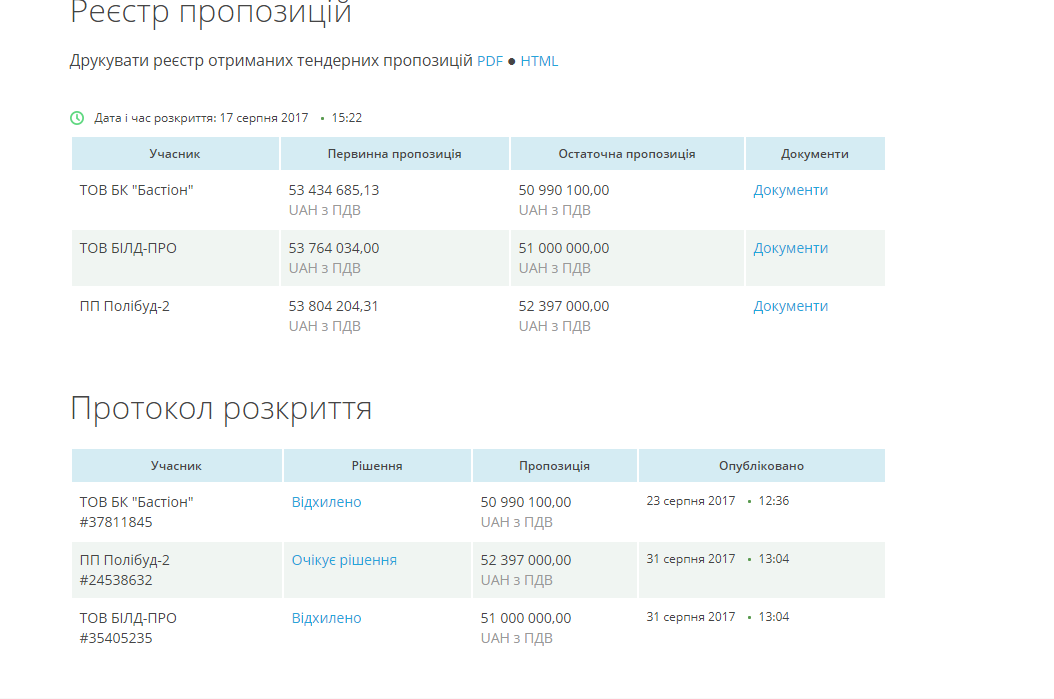Open the Відхилено decision for ТОВ БІЛД-ПРО
1054x699 pixels.
[x=327, y=618]
